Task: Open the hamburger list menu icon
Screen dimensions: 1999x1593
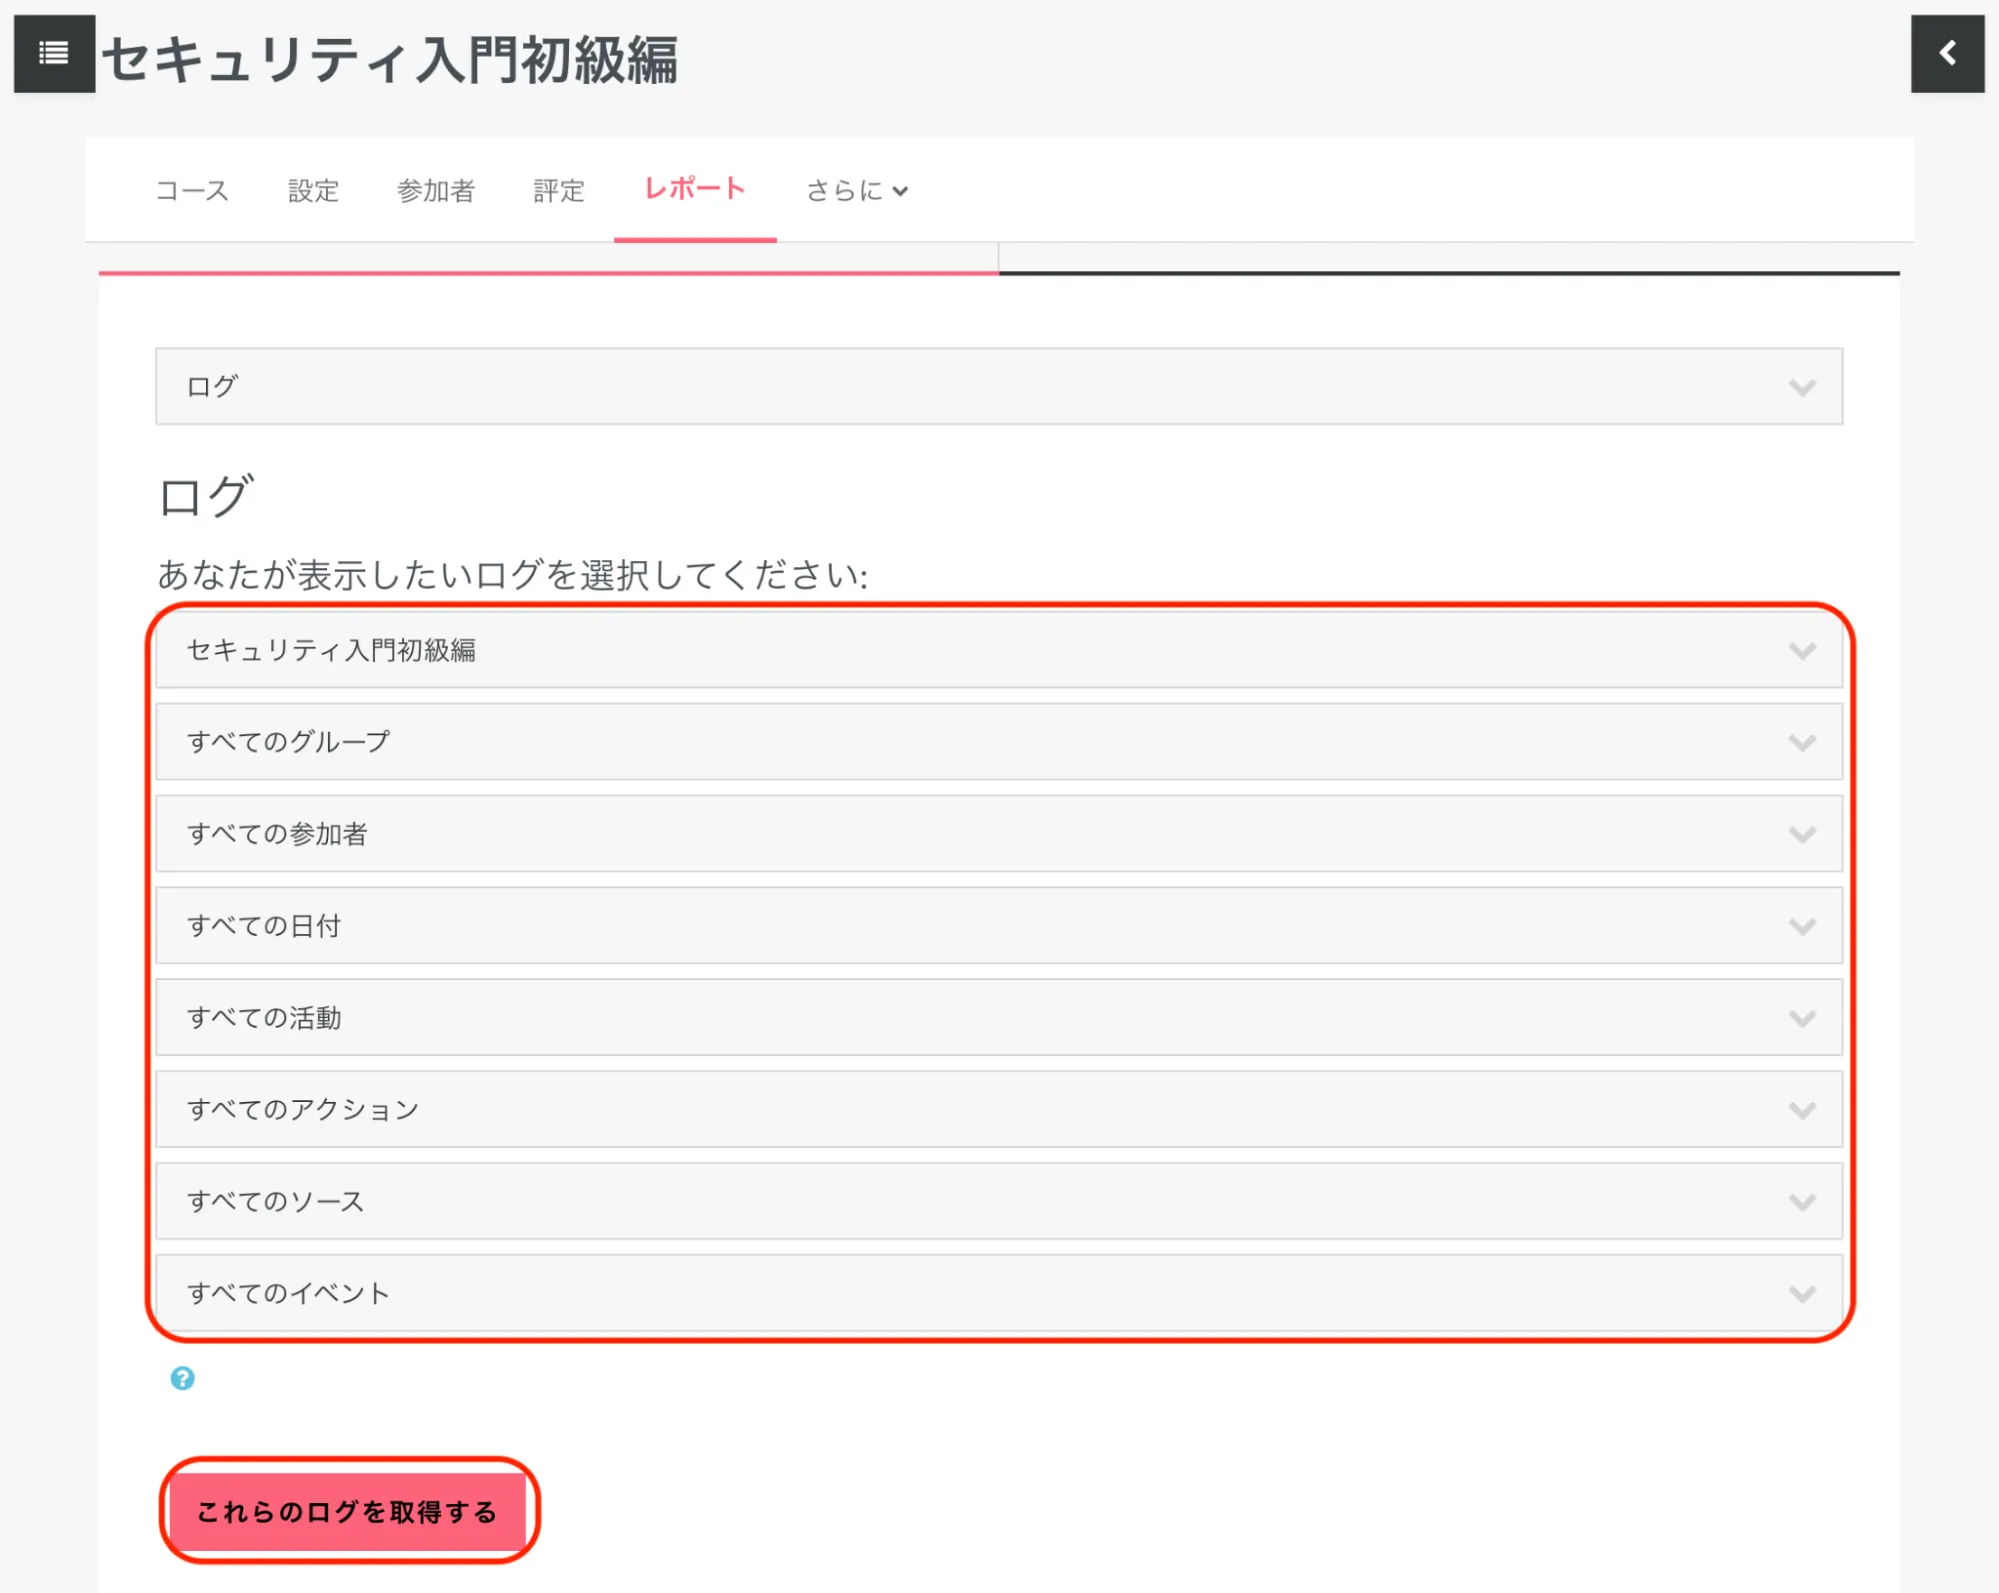Action: coord(54,54)
